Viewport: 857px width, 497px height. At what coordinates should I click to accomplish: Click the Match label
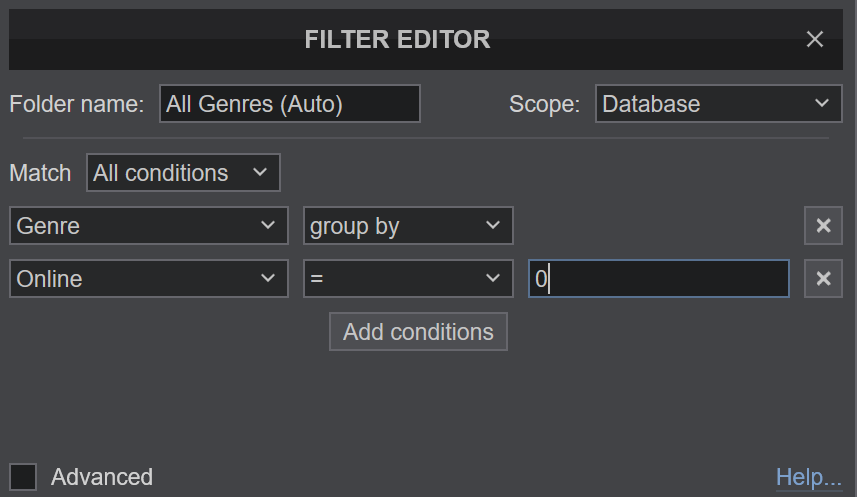pyautogui.click(x=40, y=173)
